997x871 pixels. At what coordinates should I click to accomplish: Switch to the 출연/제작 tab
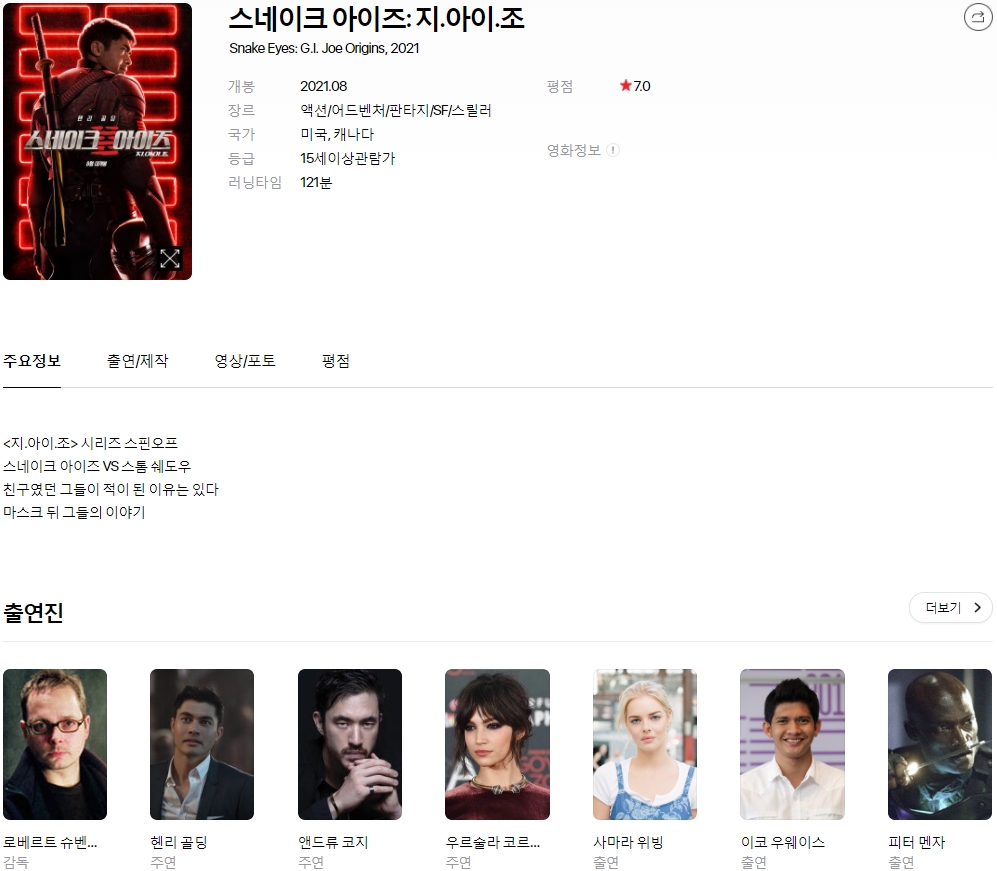[x=138, y=361]
